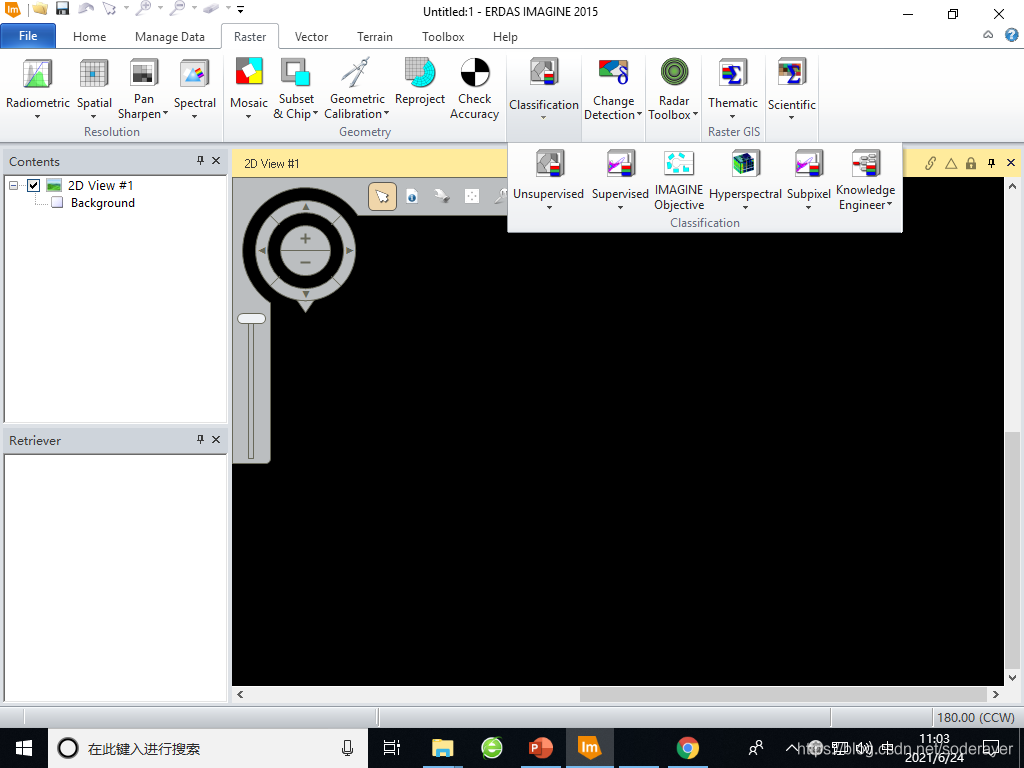Viewport: 1024px width, 768px height.
Task: Click the save disk icon in quick access toolbar
Action: [x=62, y=9]
